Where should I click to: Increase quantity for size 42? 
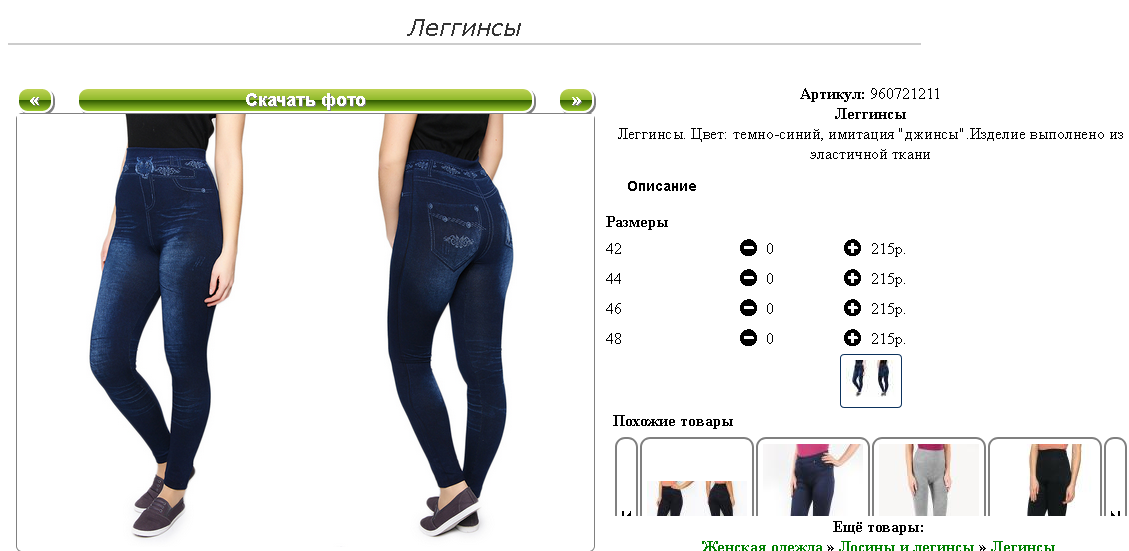coord(852,248)
